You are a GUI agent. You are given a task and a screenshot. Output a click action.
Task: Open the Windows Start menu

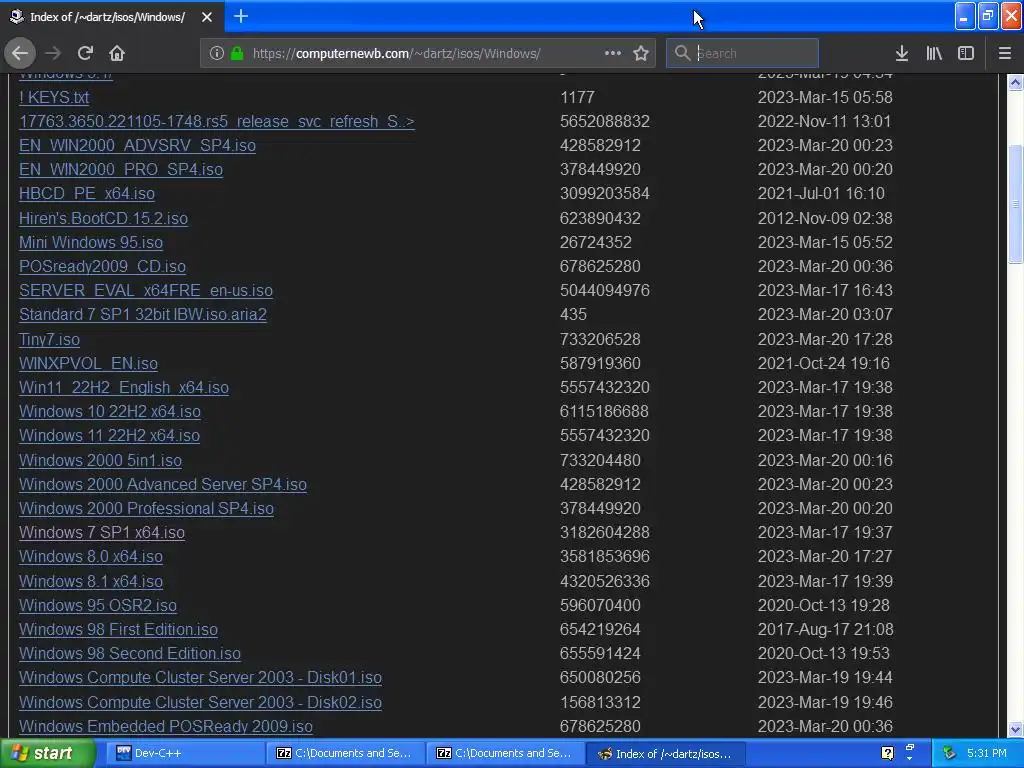tap(46, 753)
